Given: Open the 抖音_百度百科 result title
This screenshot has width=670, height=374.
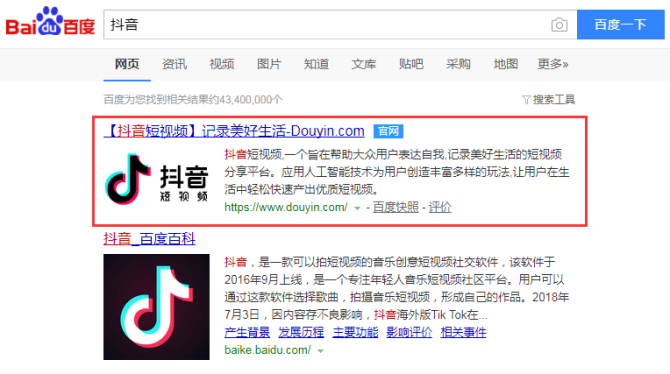Looking at the screenshot, I should click(x=149, y=239).
